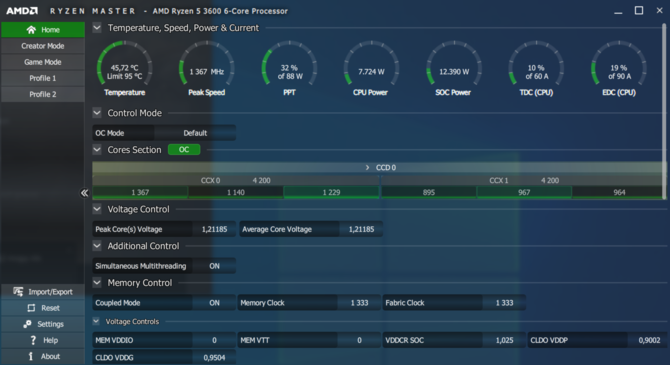Click CLDO VDDG value 0,9504
Viewport: 670px width, 365px height.
pyautogui.click(x=214, y=357)
